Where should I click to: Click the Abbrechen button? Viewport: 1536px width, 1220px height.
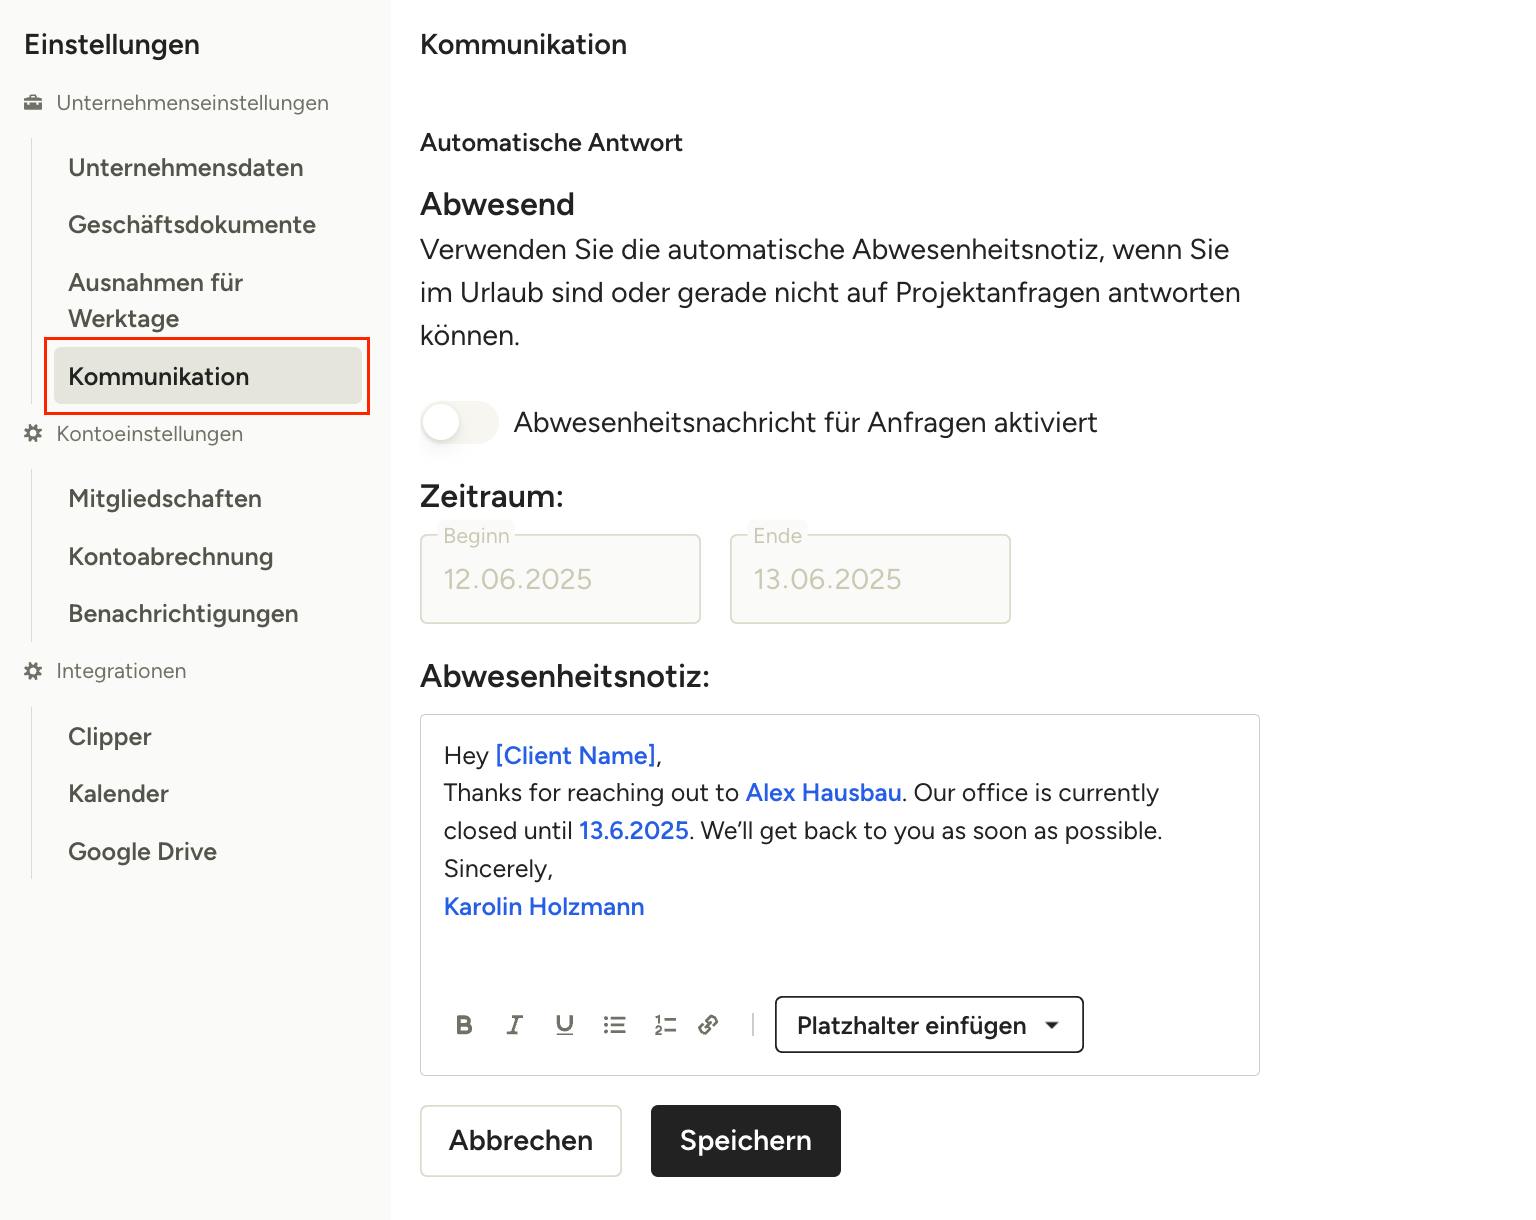(x=521, y=1141)
